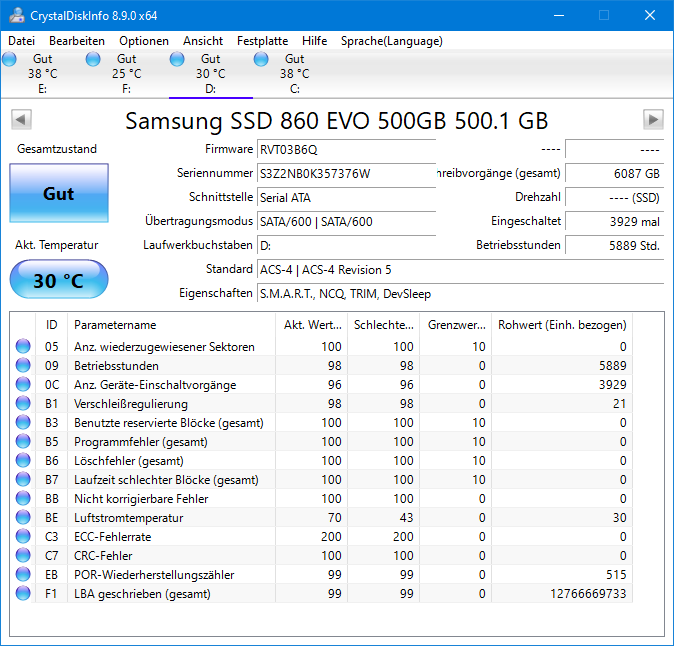The image size is (674, 646).
Task: Select Laufzeit schlechter Blöcke (gesamt) name
Action: 166,479
